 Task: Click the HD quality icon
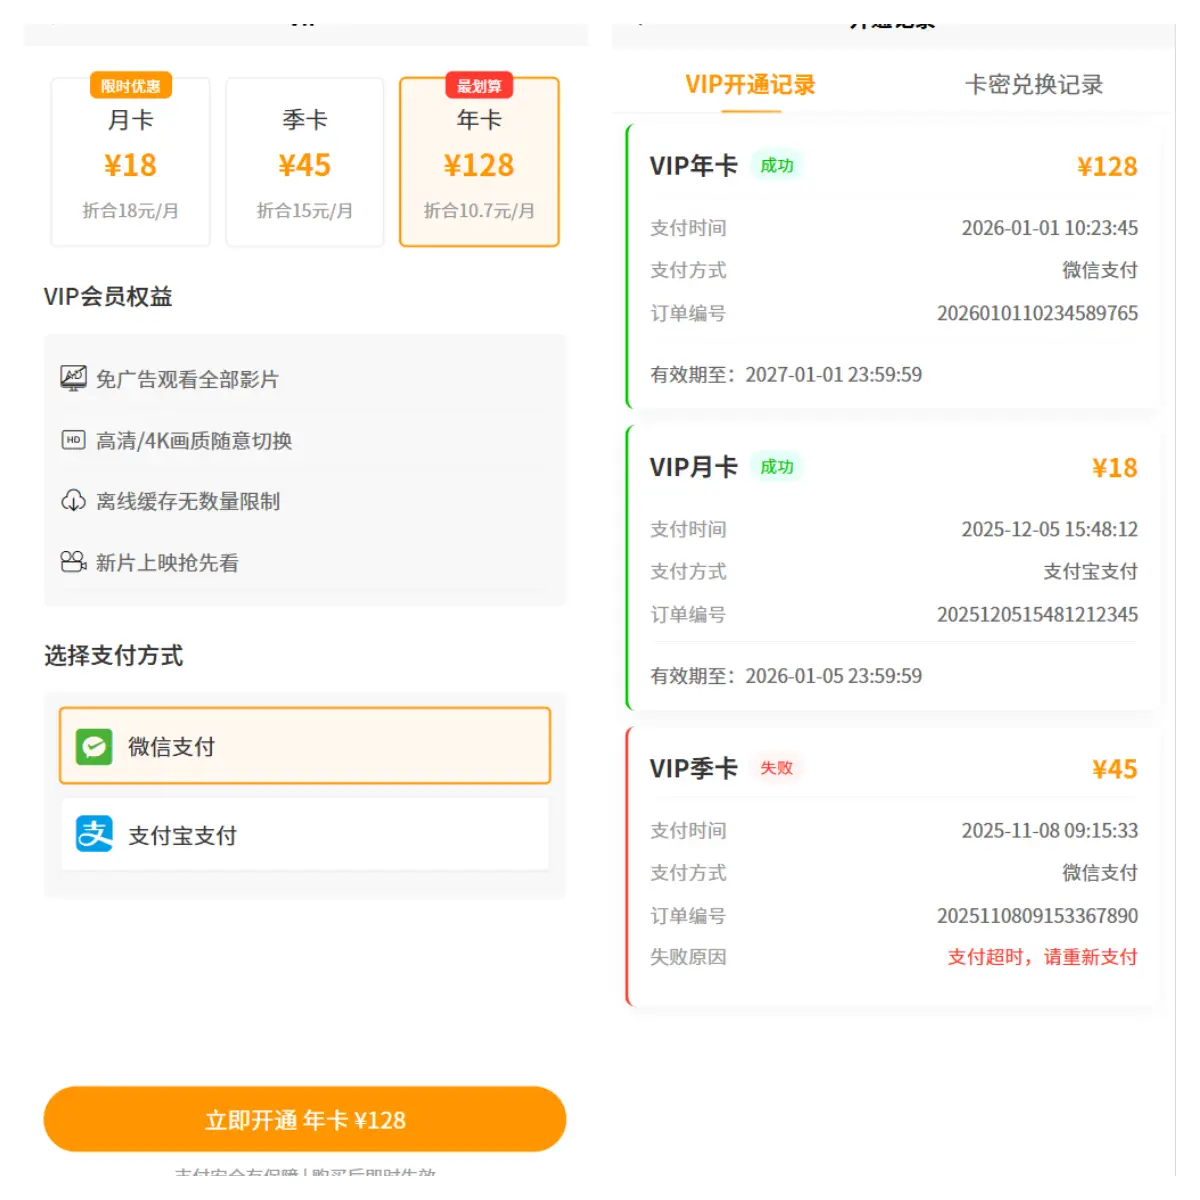pos(73,440)
